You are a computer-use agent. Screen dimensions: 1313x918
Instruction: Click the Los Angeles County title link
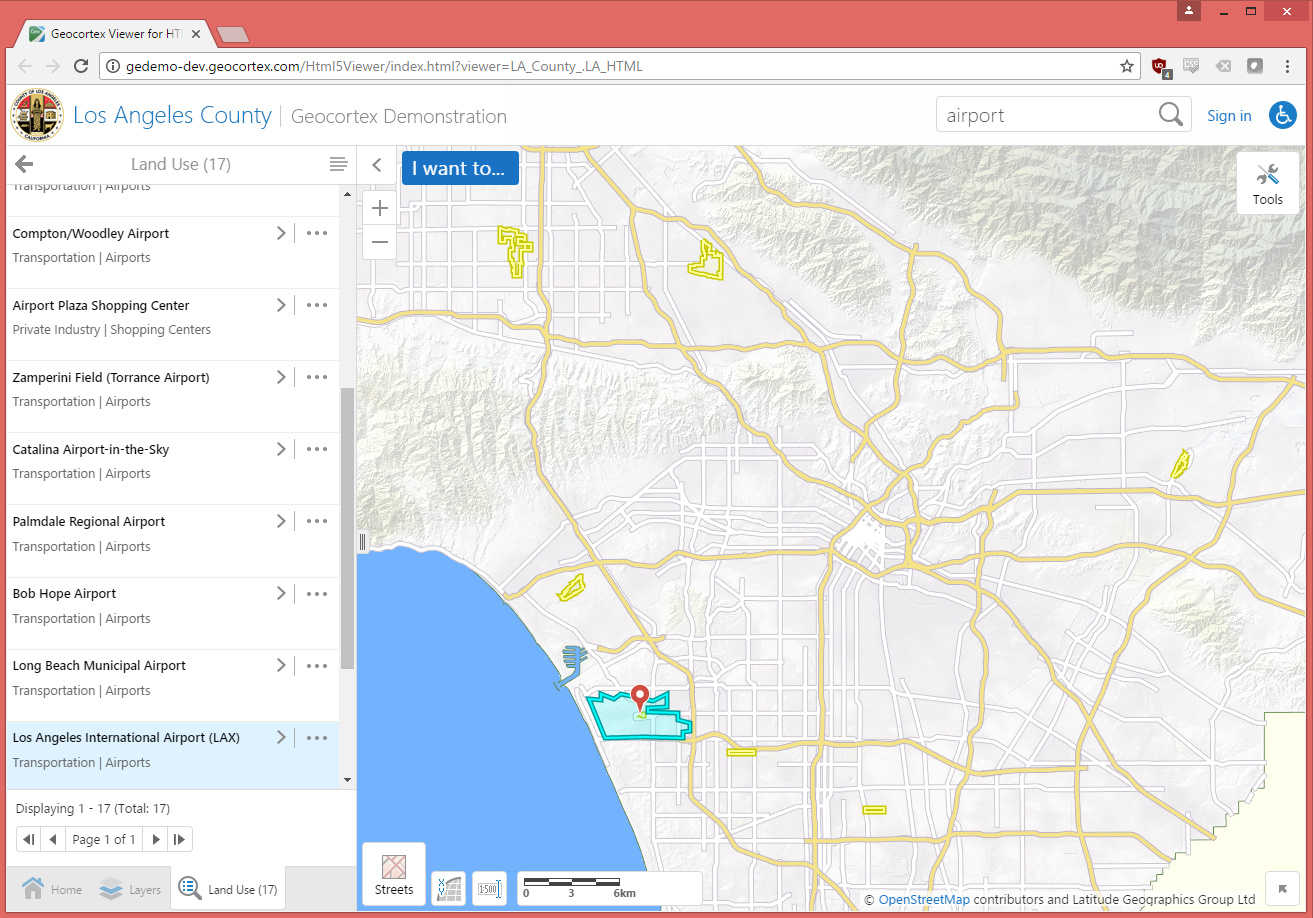click(x=172, y=115)
